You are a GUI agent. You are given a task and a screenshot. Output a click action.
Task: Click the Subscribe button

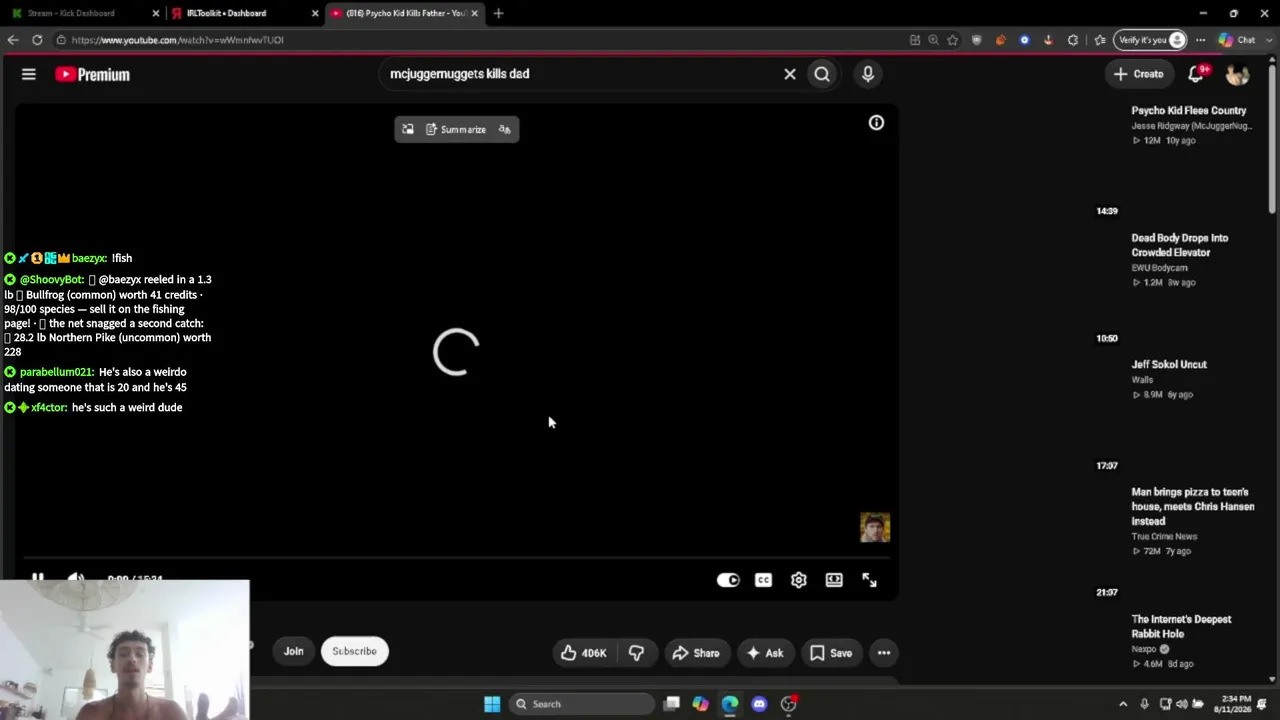click(x=354, y=651)
